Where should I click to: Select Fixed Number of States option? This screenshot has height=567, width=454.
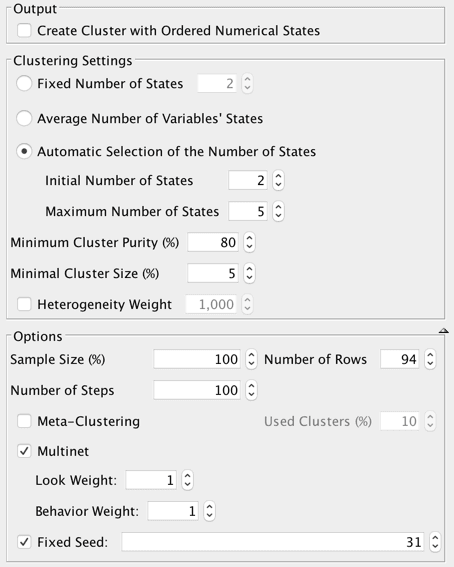click(x=24, y=84)
